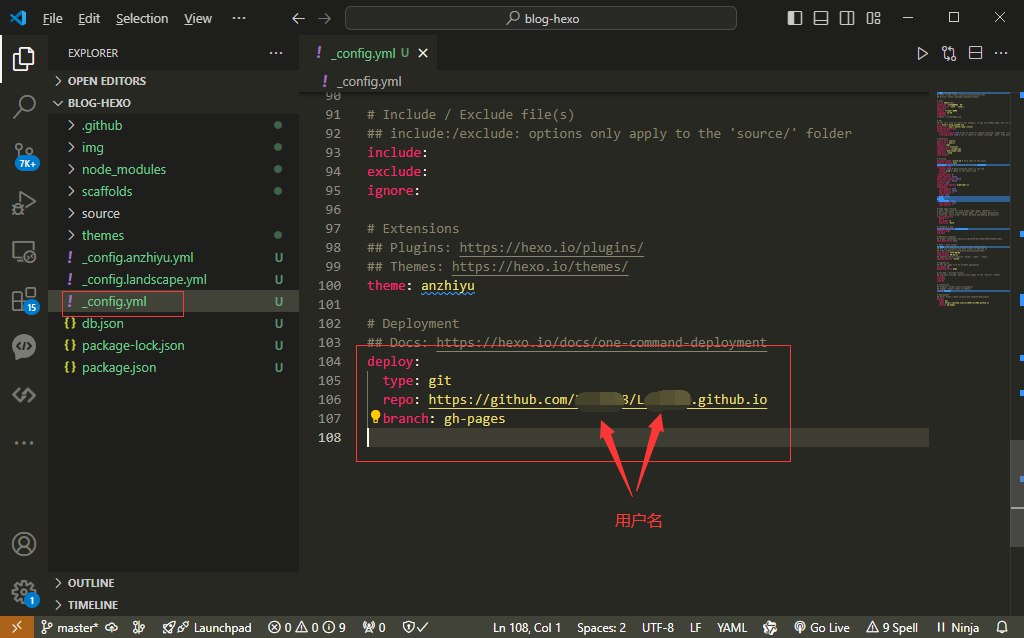Viewport: 1024px width, 638px height.
Task: Open Remote Explorer in activity bar
Action: click(24, 252)
